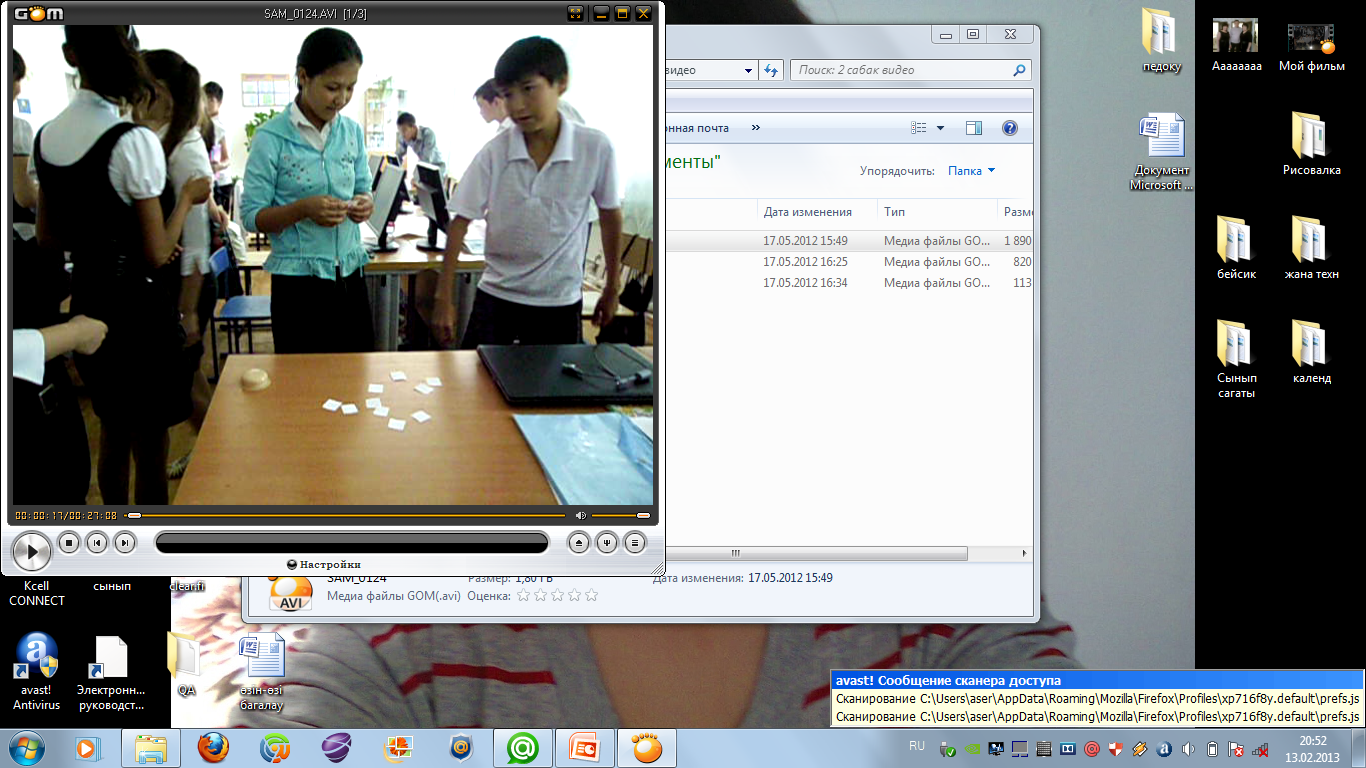Skip to next file in GOM Player
Screen dimensions: 1366x768
(124, 543)
